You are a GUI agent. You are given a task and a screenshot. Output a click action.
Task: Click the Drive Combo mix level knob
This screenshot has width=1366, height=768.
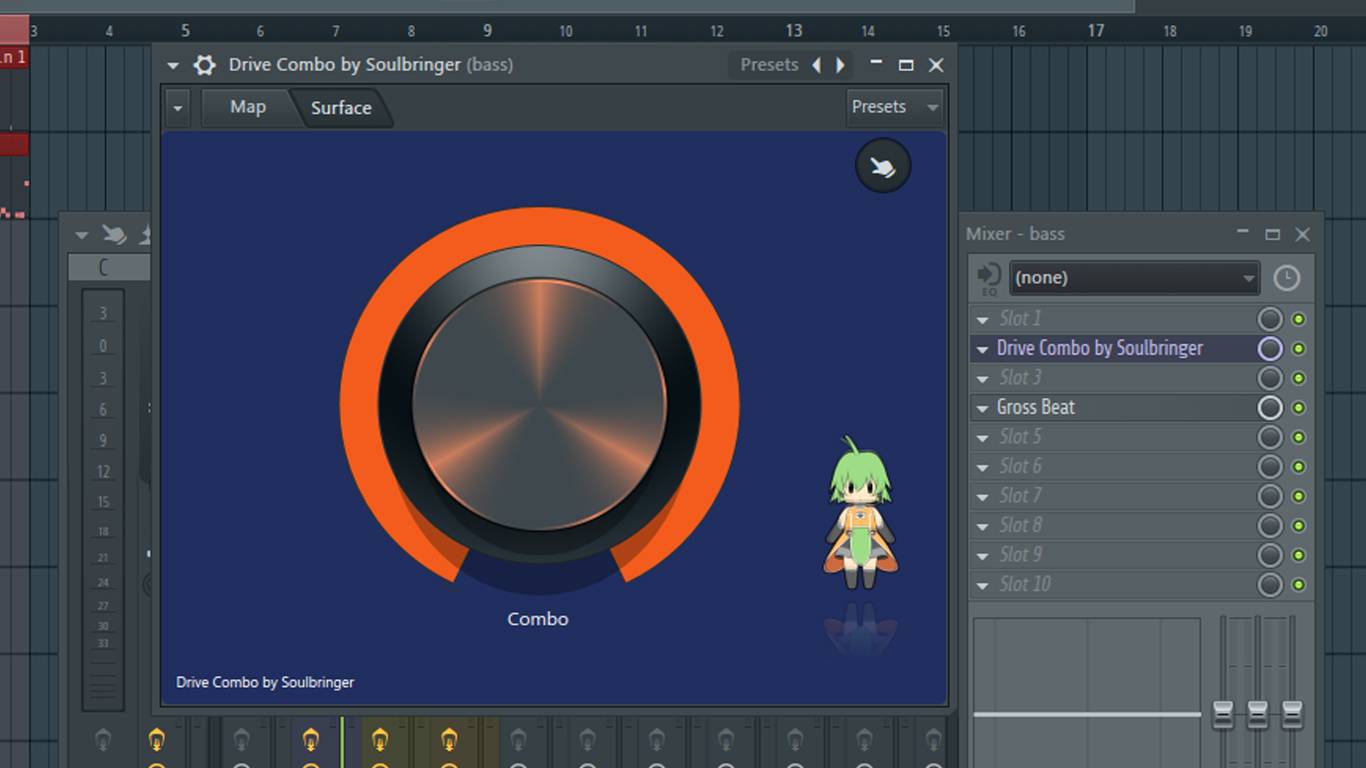(x=1269, y=349)
